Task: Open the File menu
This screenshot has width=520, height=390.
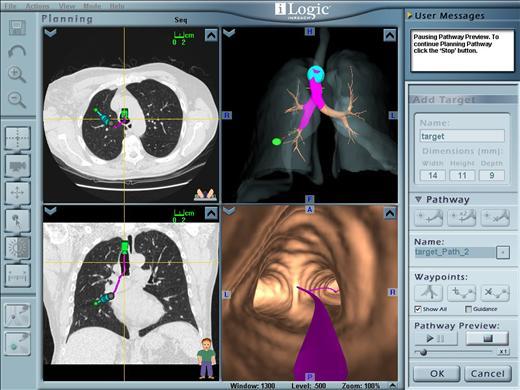Action: [11, 6]
